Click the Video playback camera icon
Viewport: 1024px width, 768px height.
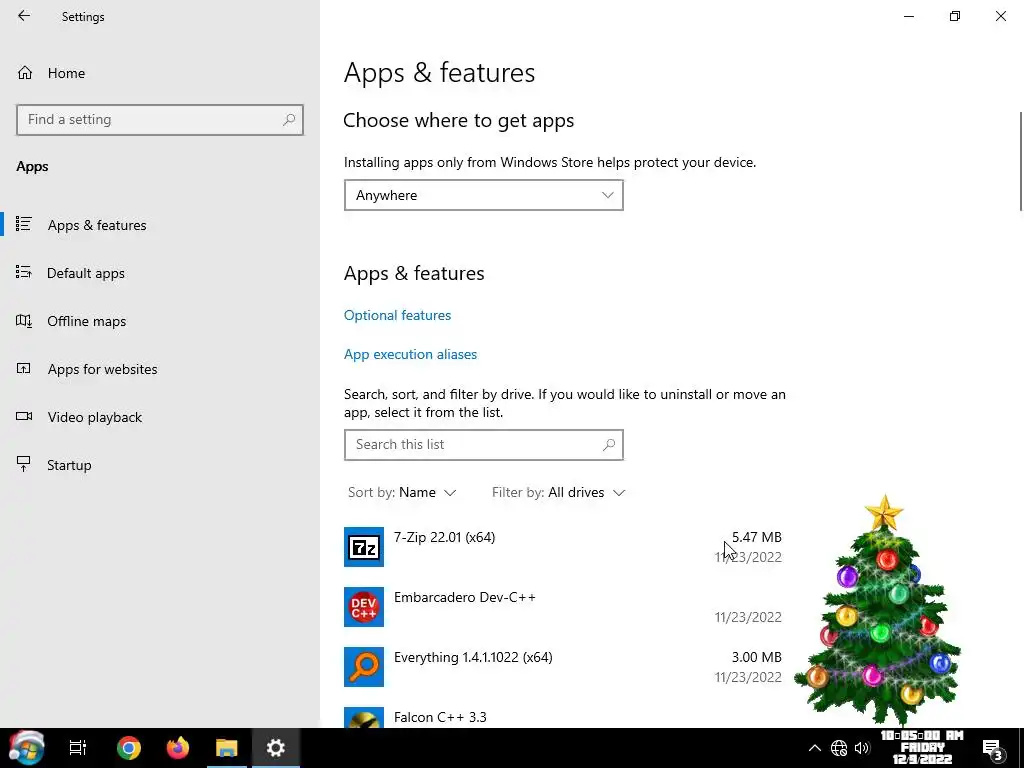[24, 416]
